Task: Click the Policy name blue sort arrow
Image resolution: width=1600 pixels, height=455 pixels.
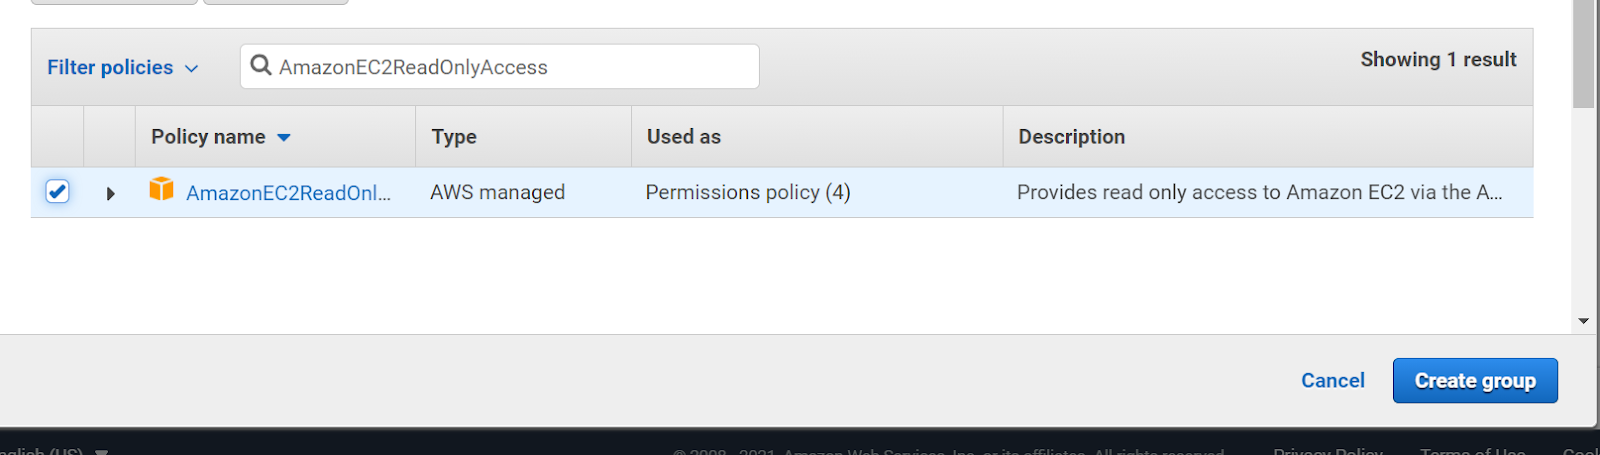Action: tap(284, 138)
